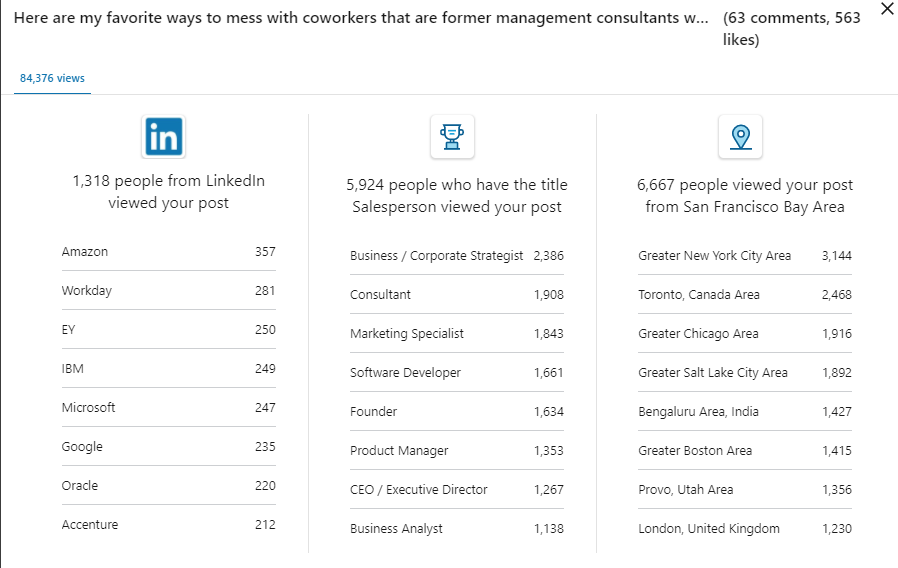Click the Amazon company row
Image resolution: width=898 pixels, height=568 pixels.
click(168, 252)
